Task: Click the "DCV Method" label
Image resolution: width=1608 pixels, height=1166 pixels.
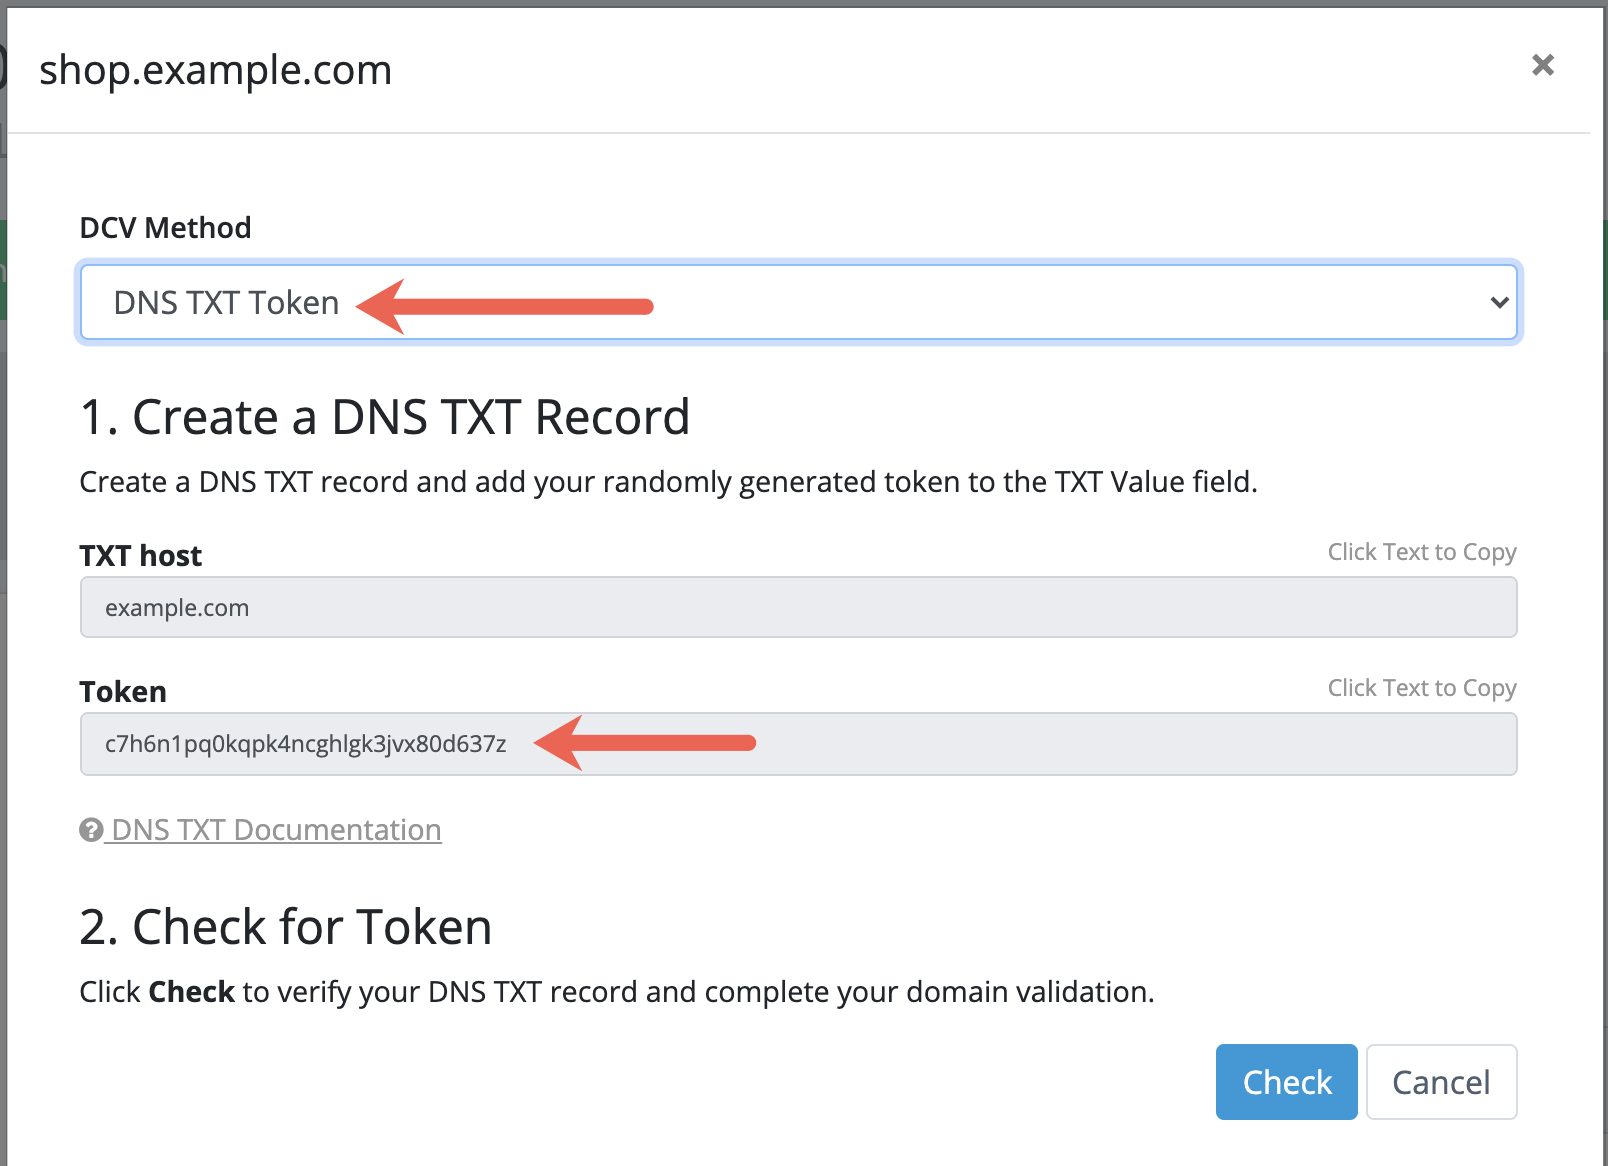Action: click(x=165, y=228)
